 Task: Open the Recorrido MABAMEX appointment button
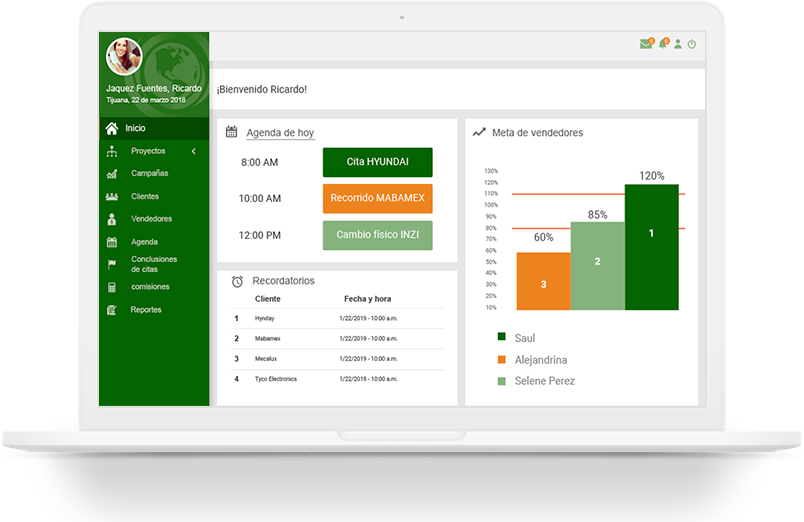pyautogui.click(x=377, y=198)
